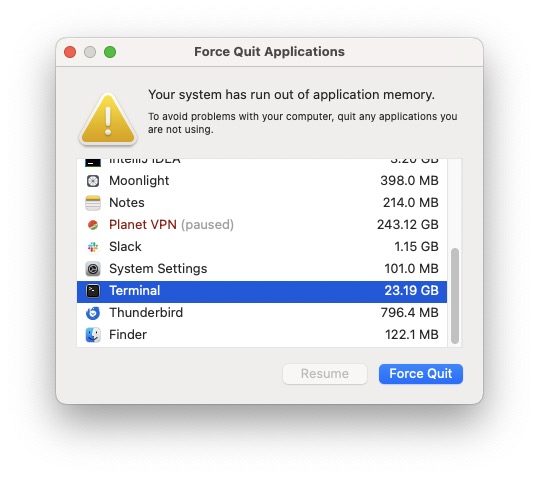
Task: Click the partially visible IntelliJ IDEA icon
Action: click(93, 163)
